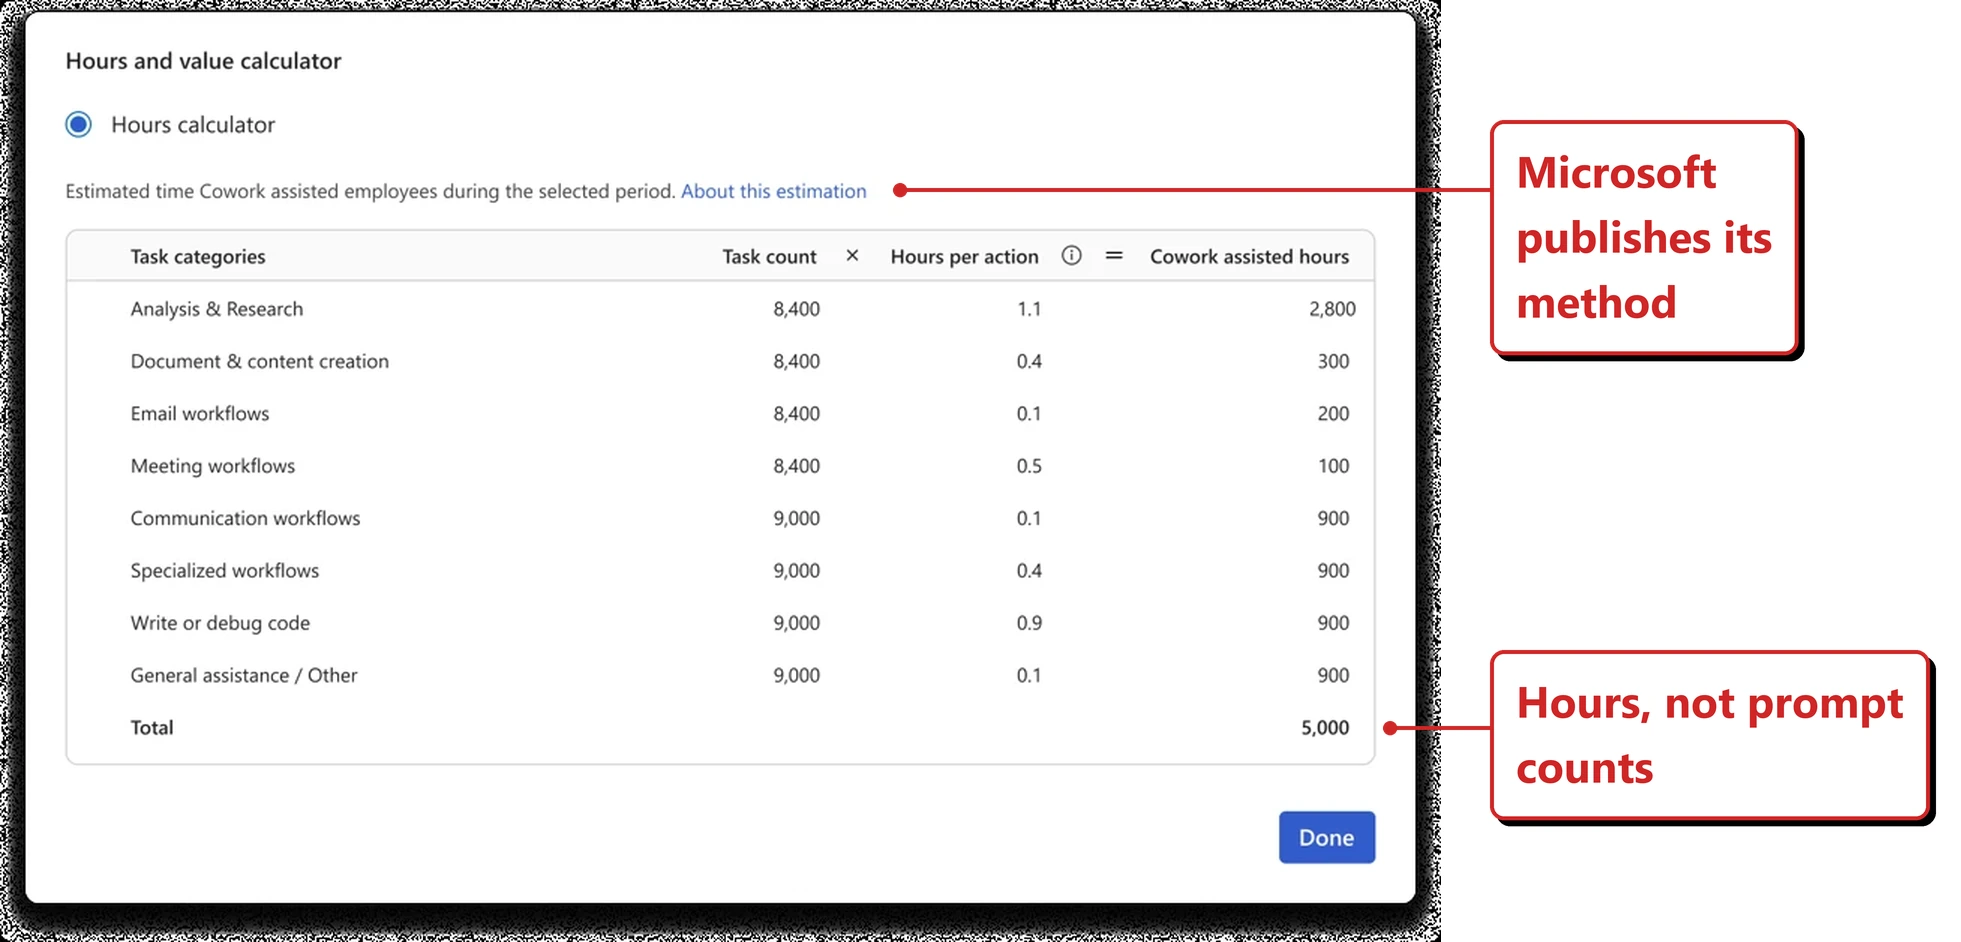Click the Total row label
This screenshot has height=942, width=1961.
(x=151, y=727)
